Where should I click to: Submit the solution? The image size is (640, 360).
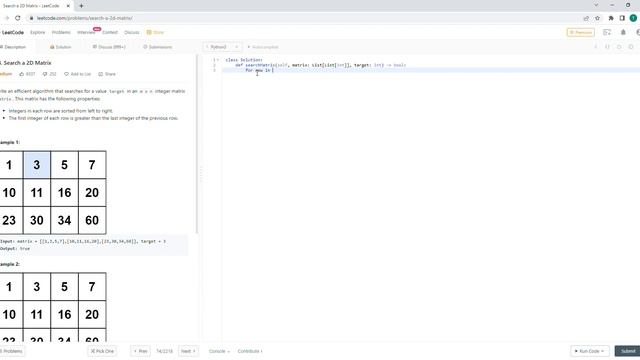click(x=628, y=351)
